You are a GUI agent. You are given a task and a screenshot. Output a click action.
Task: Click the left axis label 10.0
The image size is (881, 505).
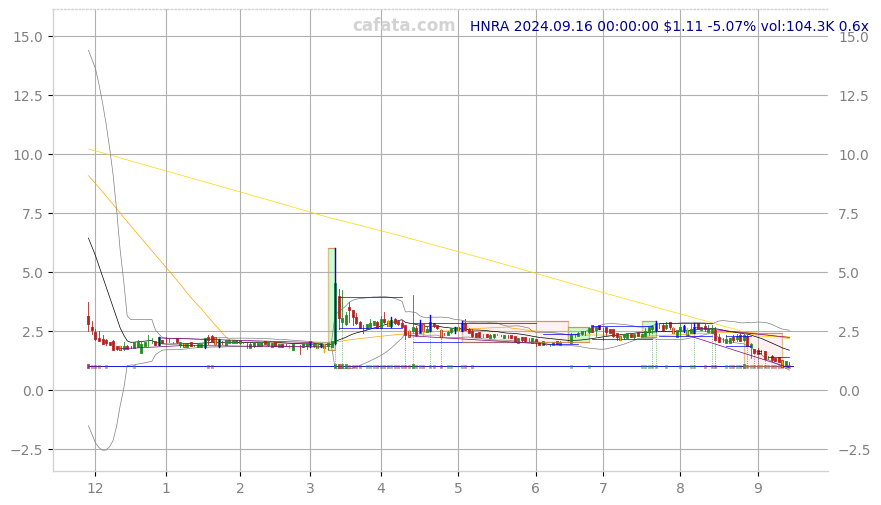pos(28,155)
